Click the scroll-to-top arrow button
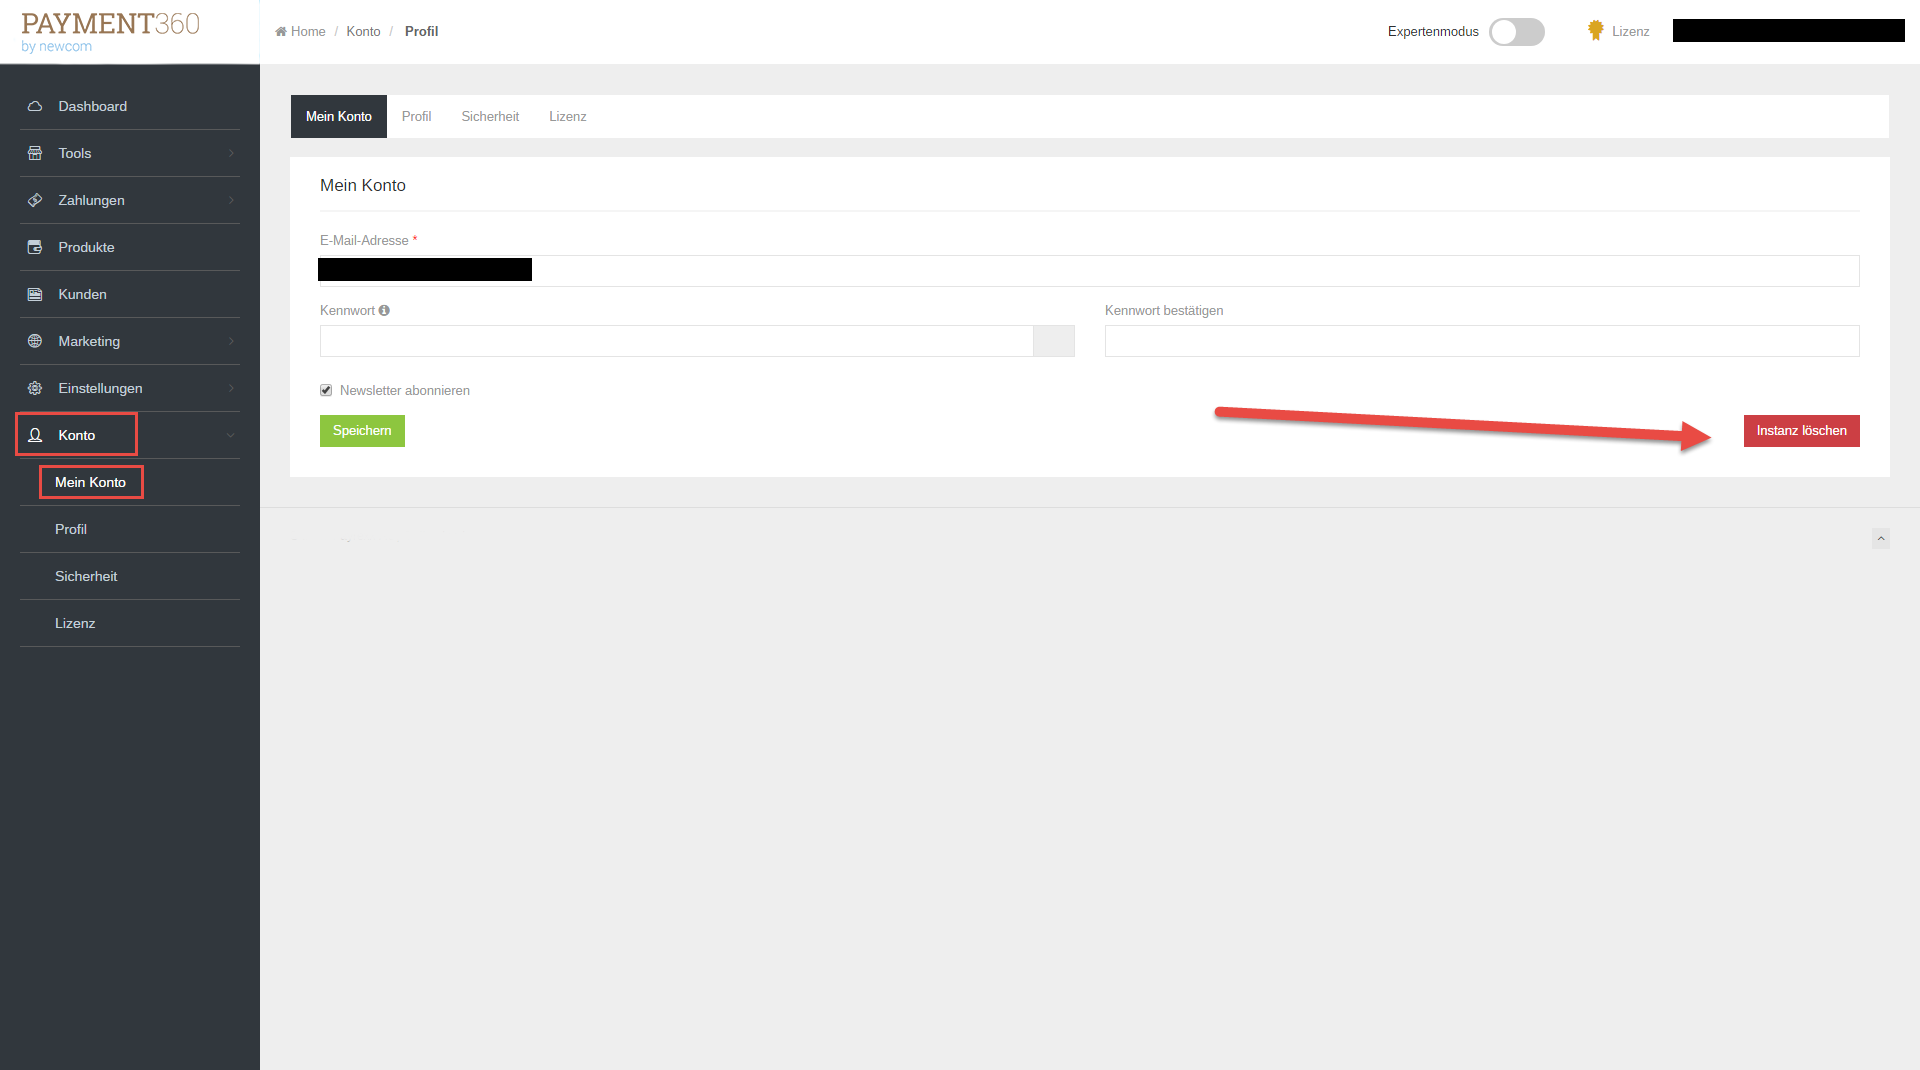 (1880, 539)
